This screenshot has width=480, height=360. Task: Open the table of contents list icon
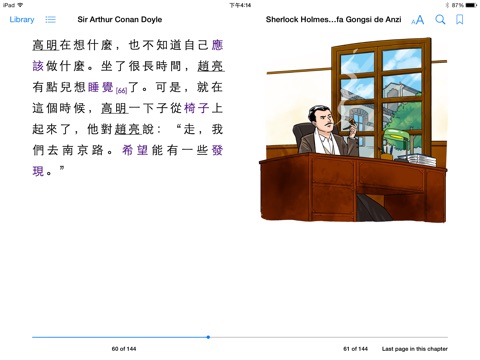51,20
